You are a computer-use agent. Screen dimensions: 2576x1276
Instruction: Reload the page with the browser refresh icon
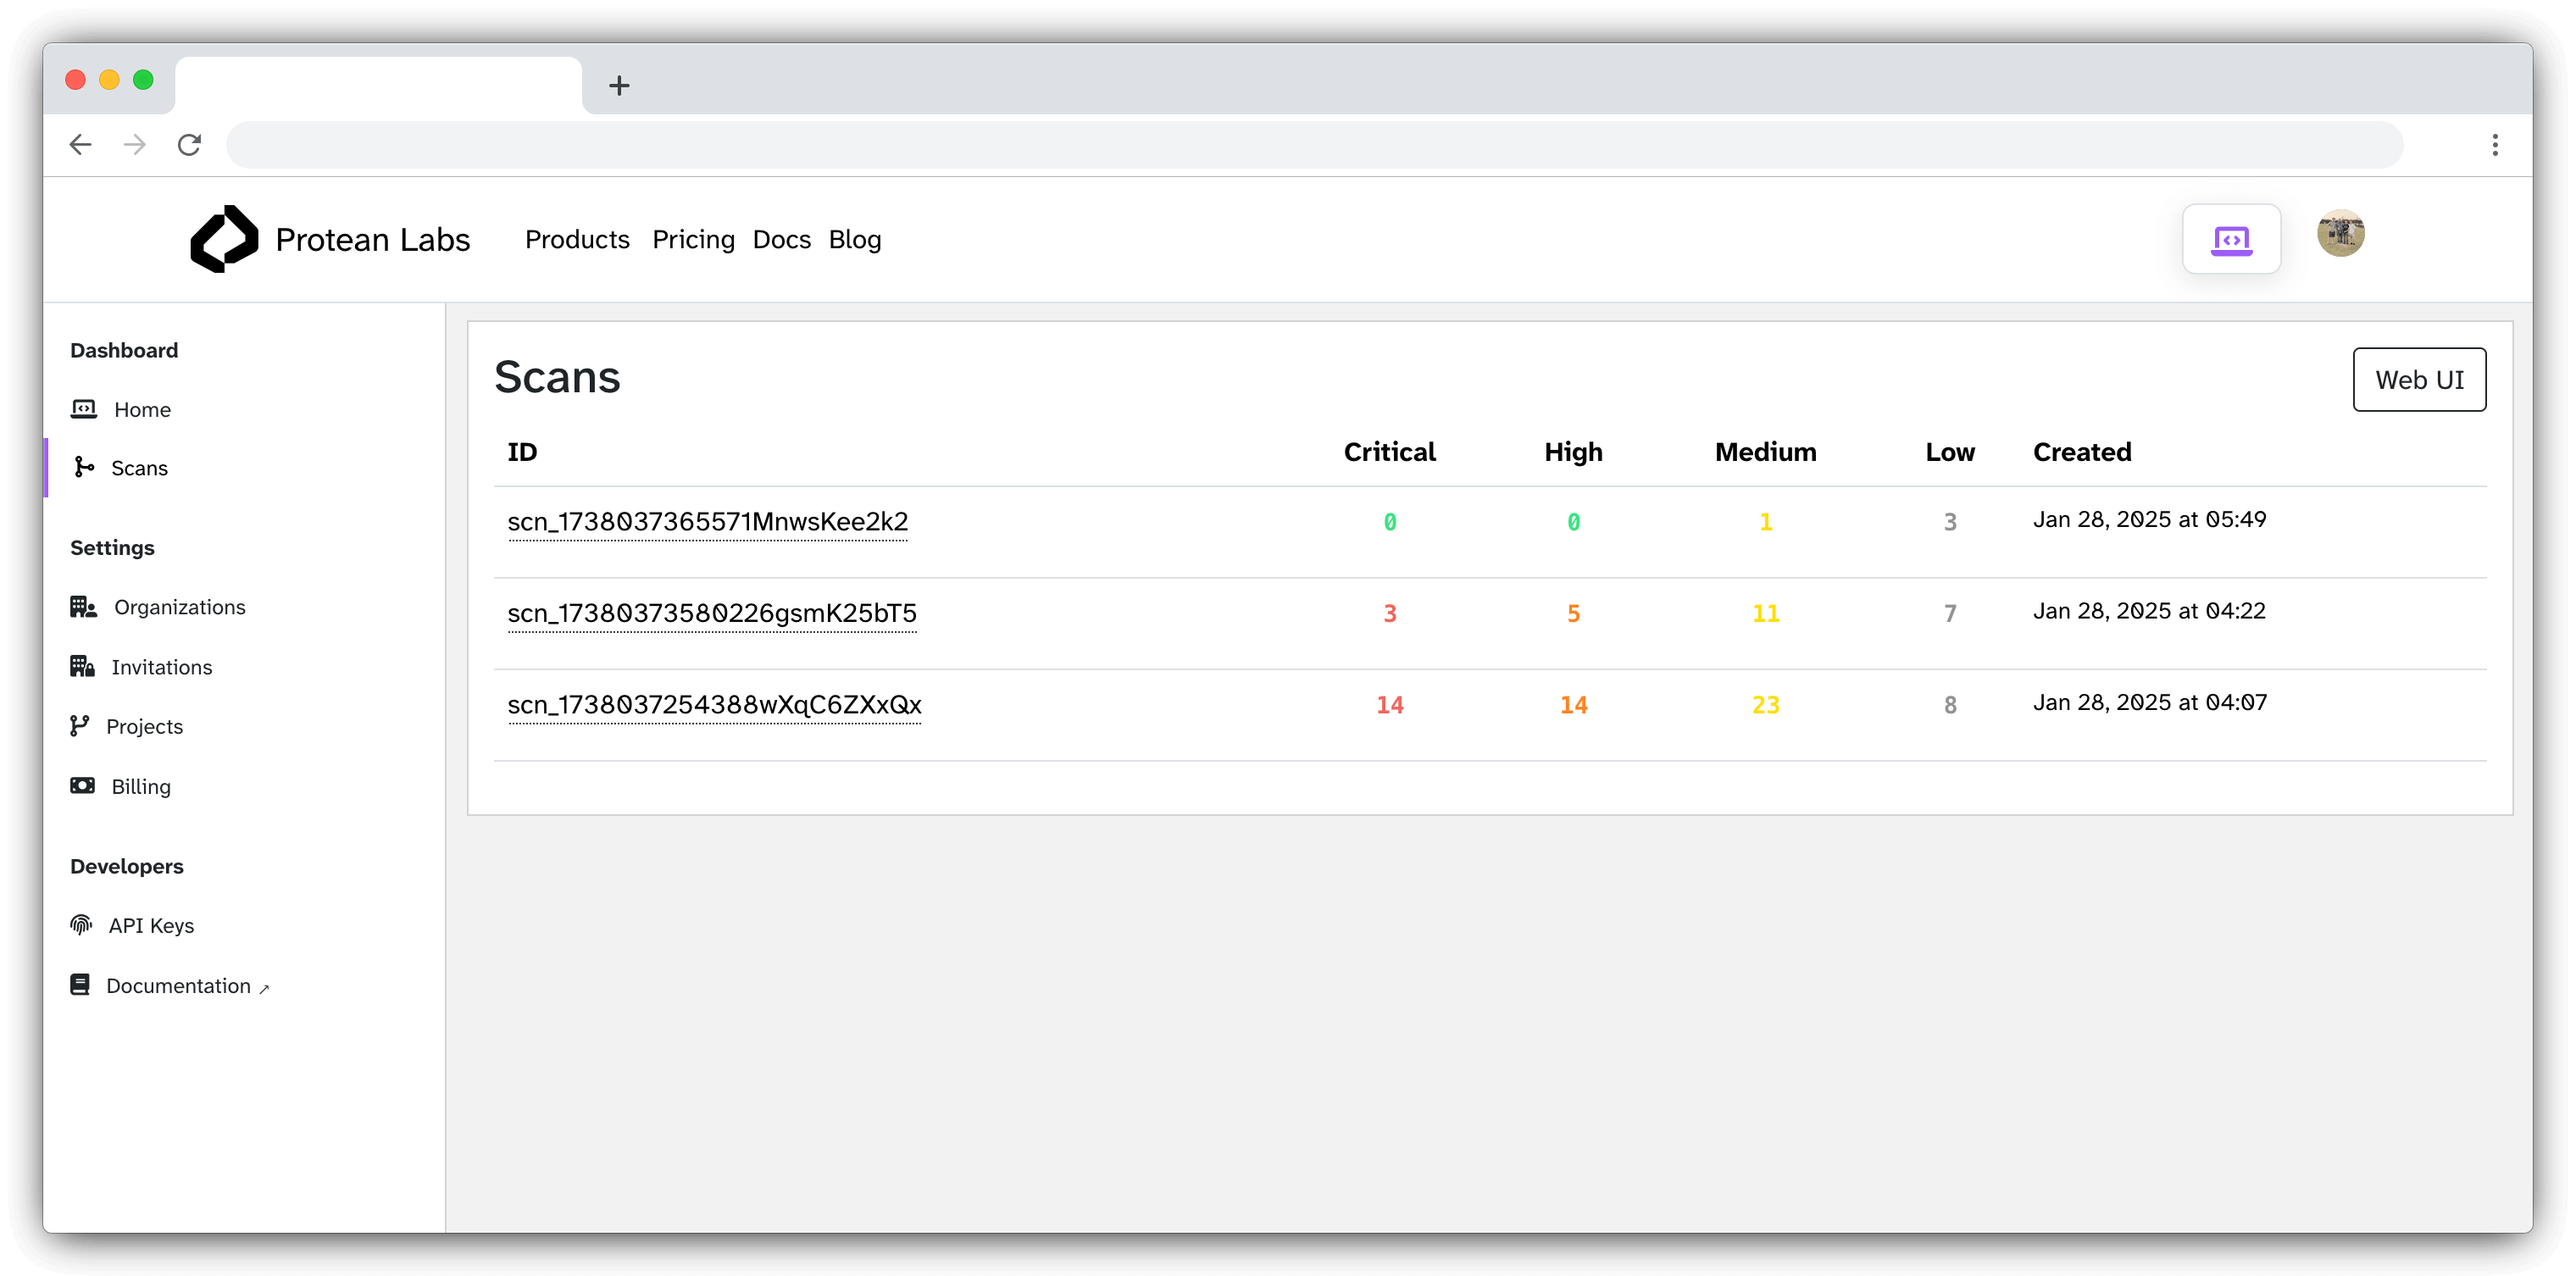tap(189, 145)
